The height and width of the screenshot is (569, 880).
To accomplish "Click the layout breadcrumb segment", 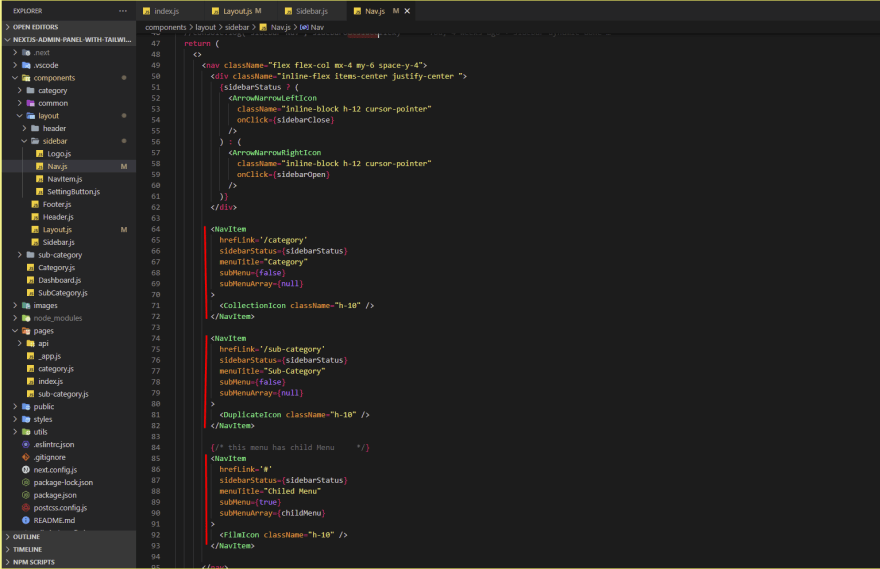I will [x=205, y=27].
